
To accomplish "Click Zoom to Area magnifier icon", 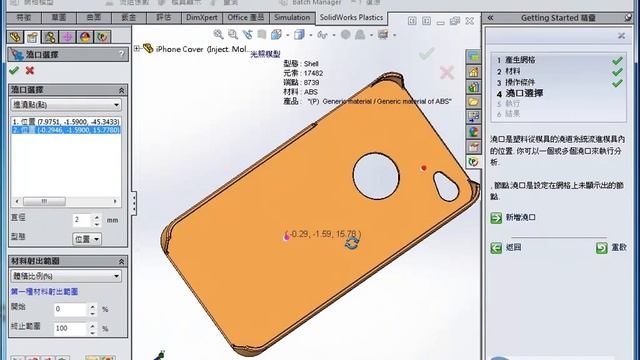I will [x=233, y=35].
